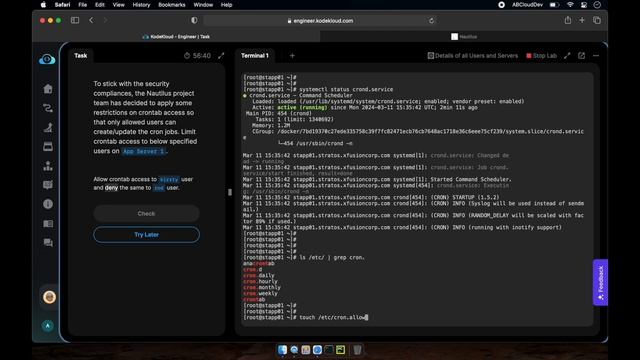Open a new Safari tab
The width and height of the screenshot is (640, 360).
tap(582, 20)
